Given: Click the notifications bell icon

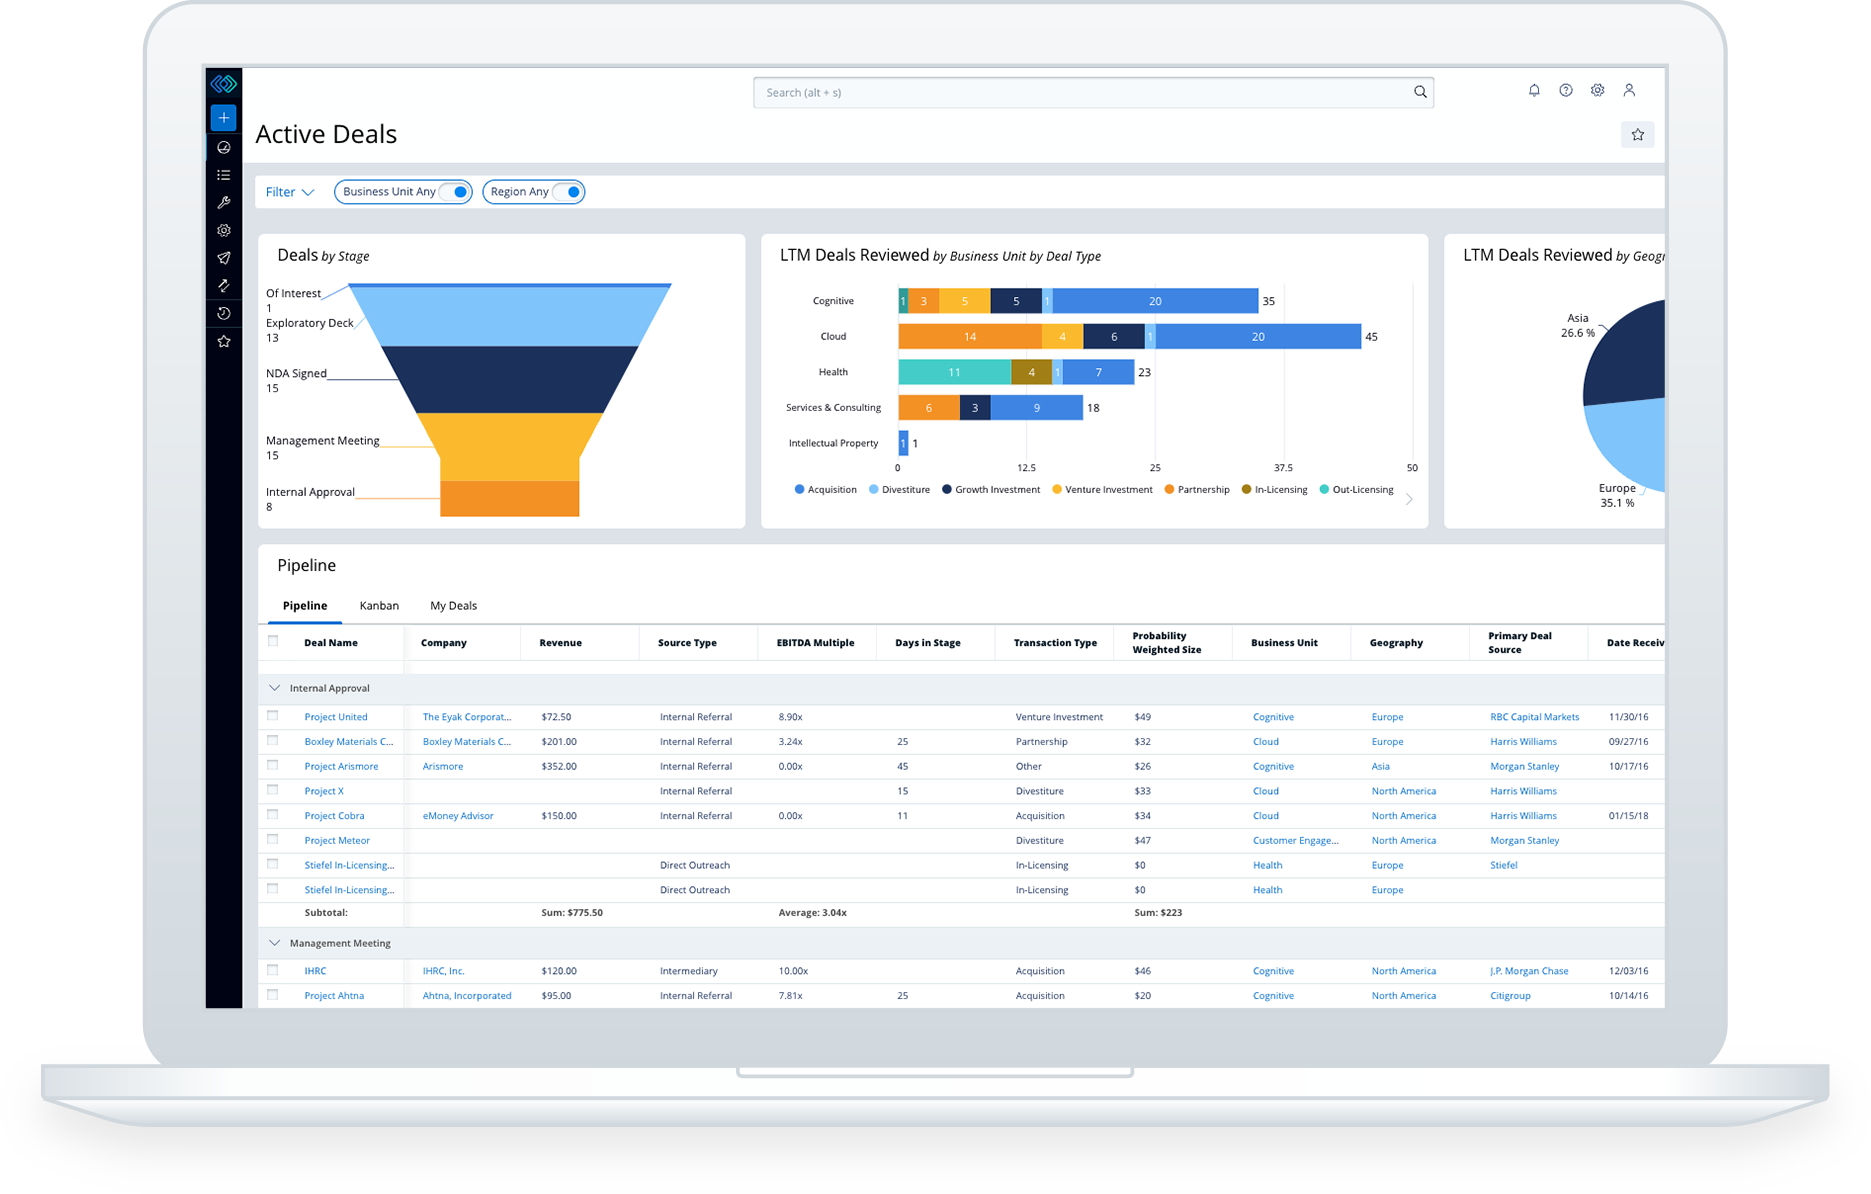Looking at the screenshot, I should point(1534,91).
